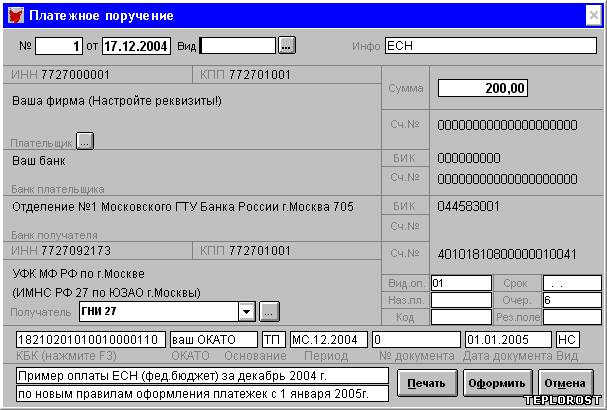
Task: Click the Сумма field showing 200,00
Action: click(x=482, y=89)
